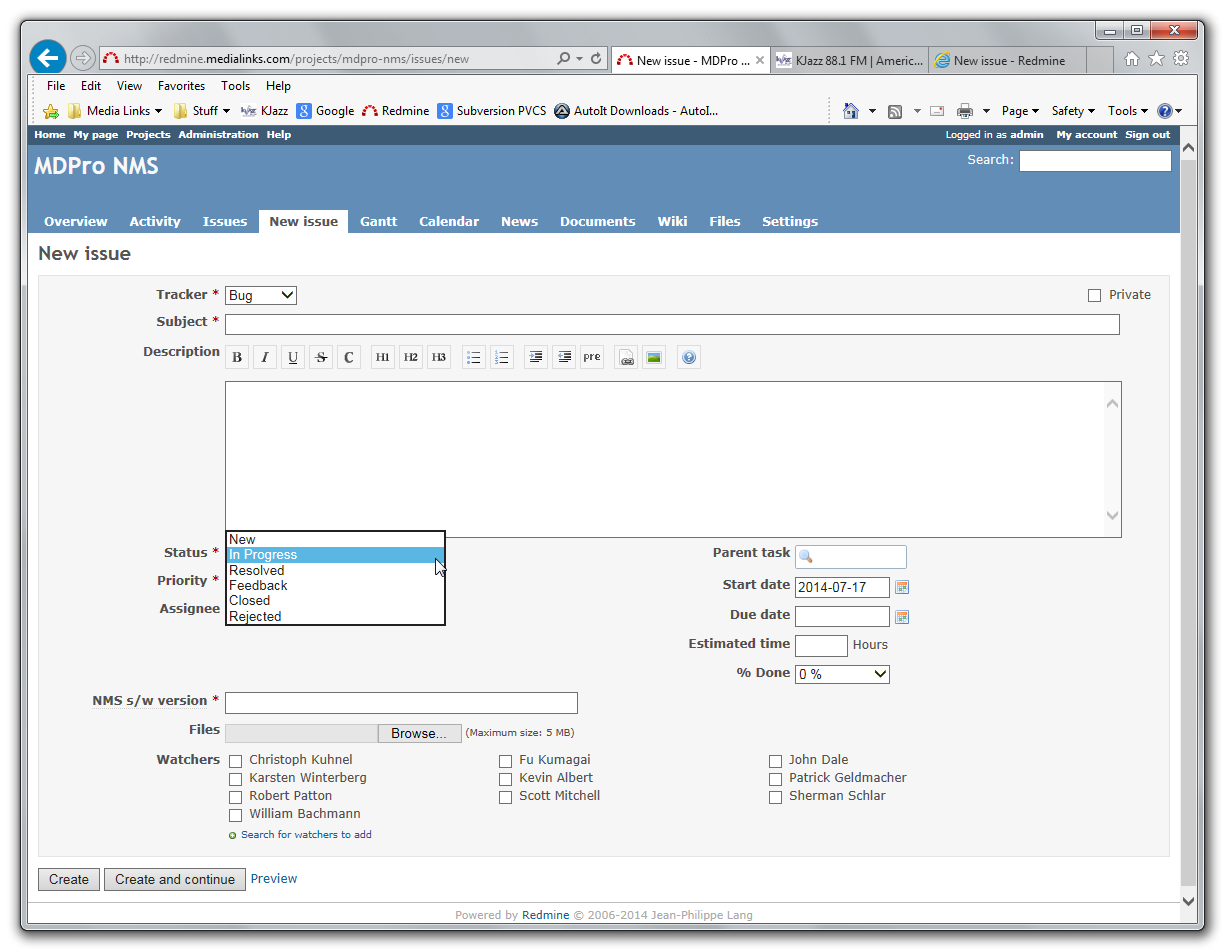Screen dimensions: 1225x951
Task: Open the Tracker dropdown
Action: pyautogui.click(x=261, y=295)
